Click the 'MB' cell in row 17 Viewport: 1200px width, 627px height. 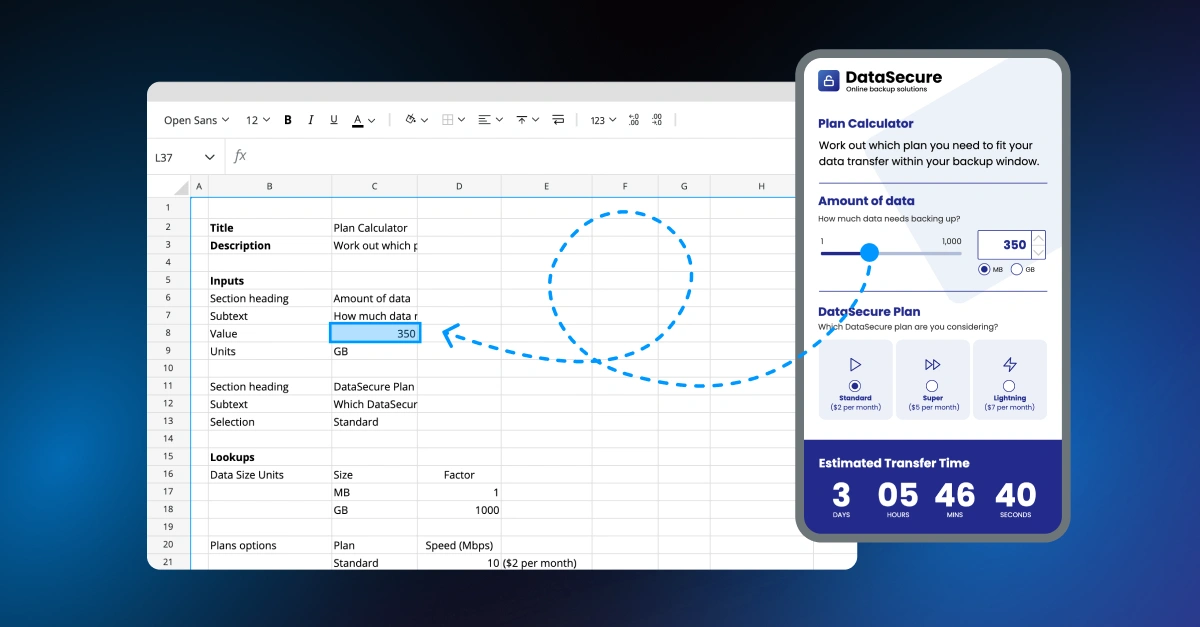pyautogui.click(x=374, y=493)
